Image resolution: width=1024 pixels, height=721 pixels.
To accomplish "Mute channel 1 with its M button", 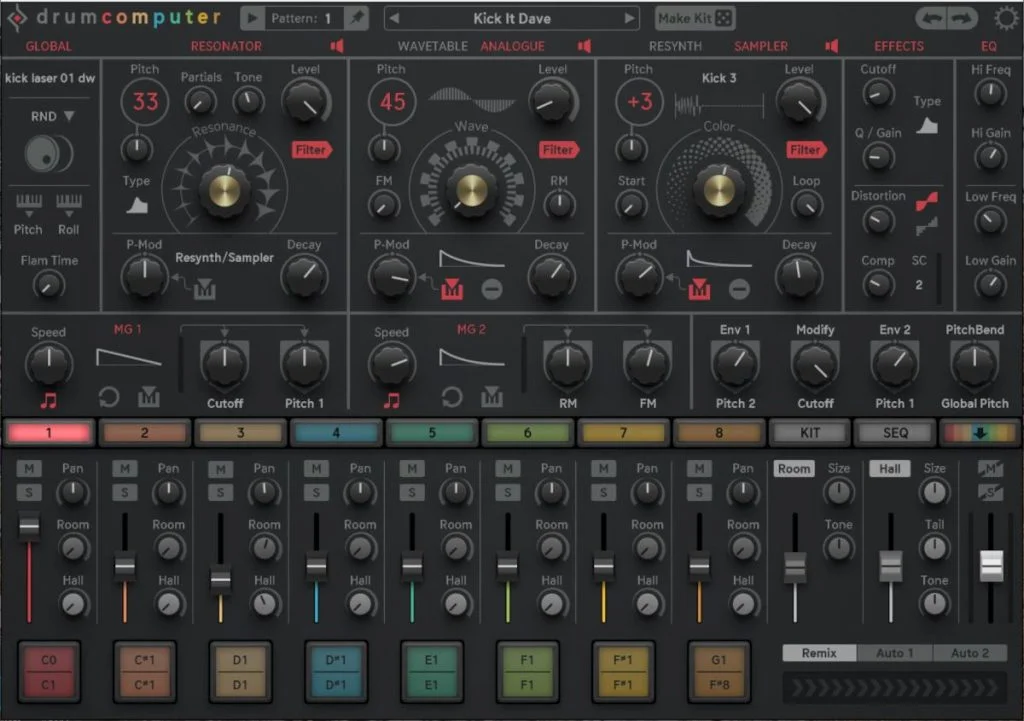I will pyautogui.click(x=28, y=468).
